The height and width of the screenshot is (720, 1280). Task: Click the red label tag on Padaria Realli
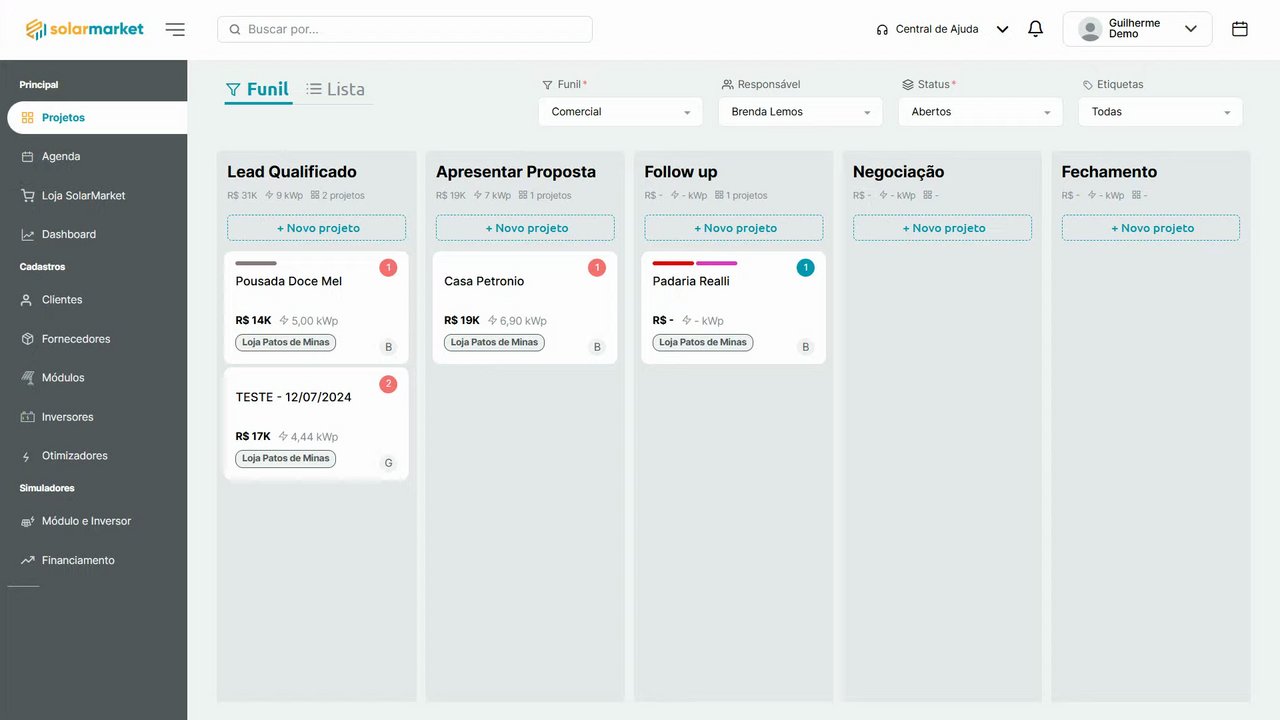point(673,263)
